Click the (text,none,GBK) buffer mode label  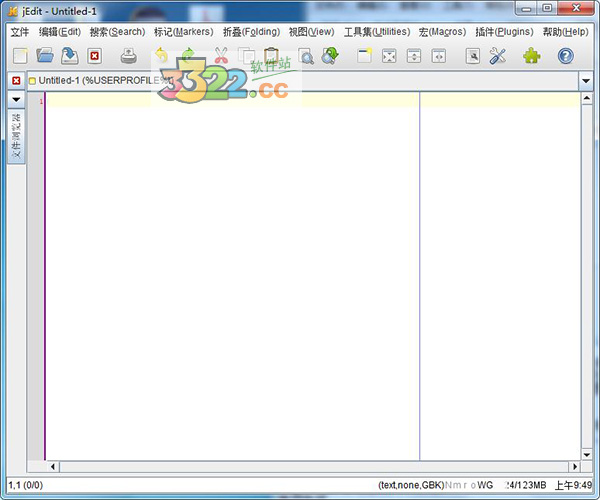click(410, 485)
